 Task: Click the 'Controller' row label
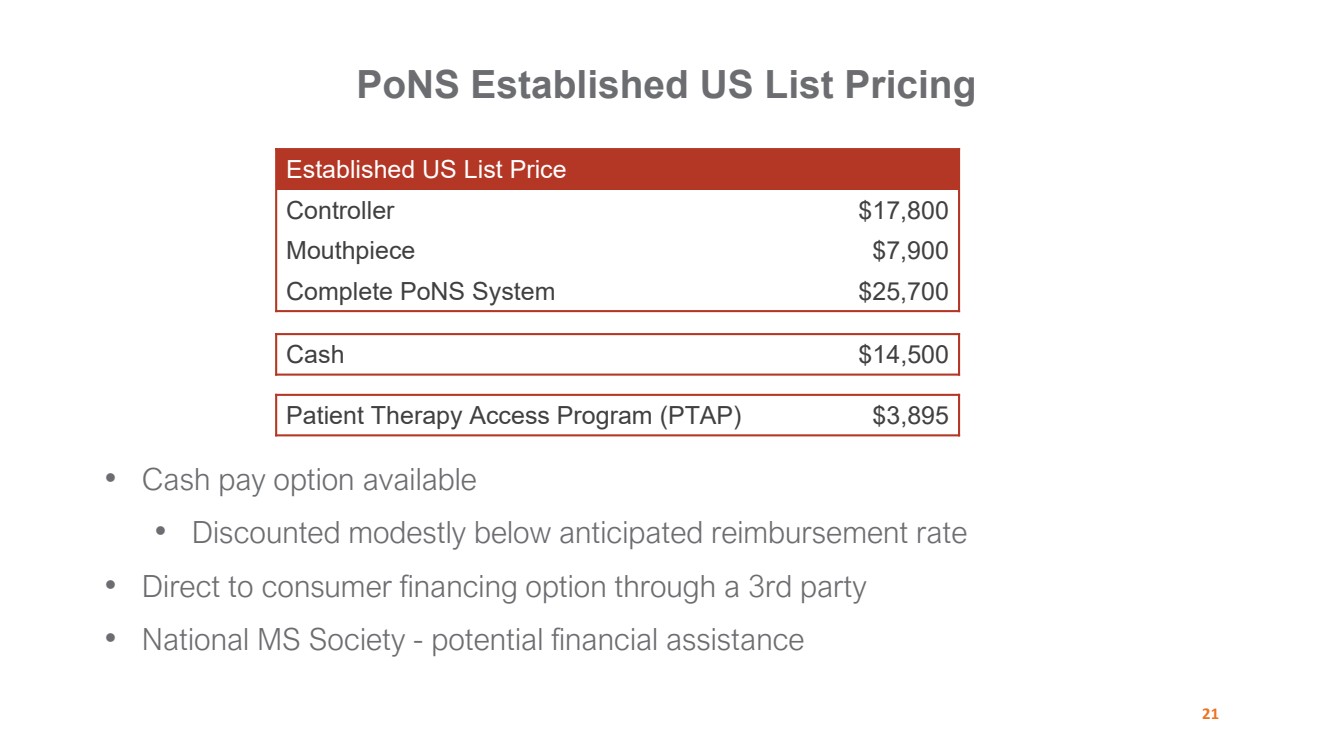(x=340, y=211)
